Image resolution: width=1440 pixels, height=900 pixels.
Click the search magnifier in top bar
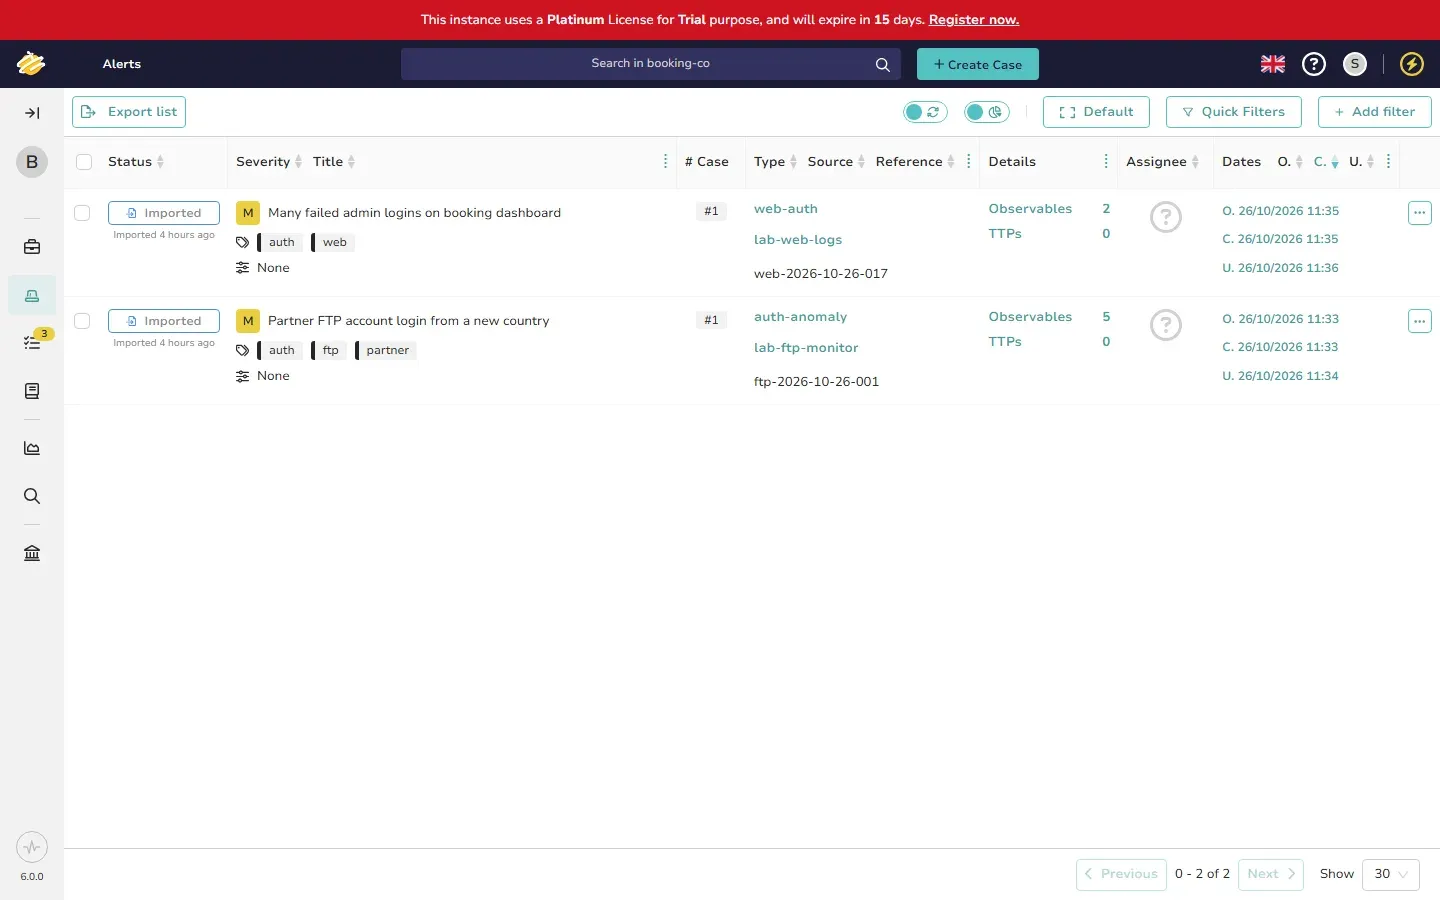[882, 64]
